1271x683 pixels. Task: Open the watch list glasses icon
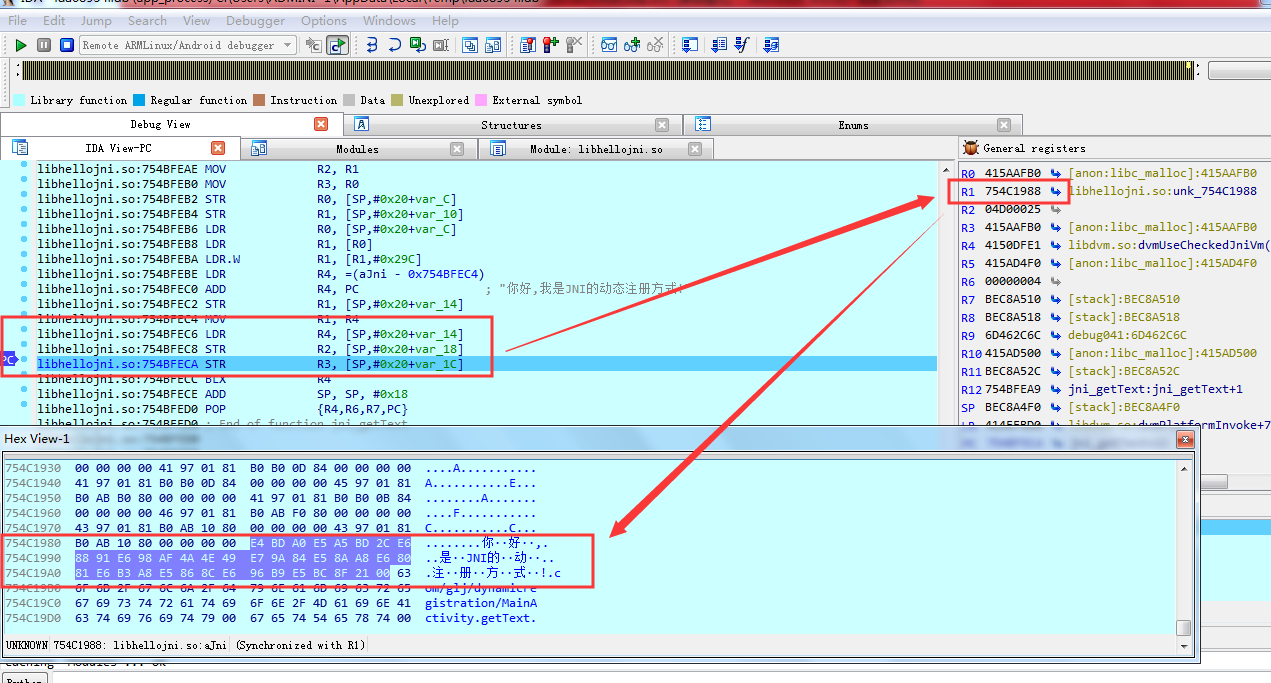[x=609, y=45]
